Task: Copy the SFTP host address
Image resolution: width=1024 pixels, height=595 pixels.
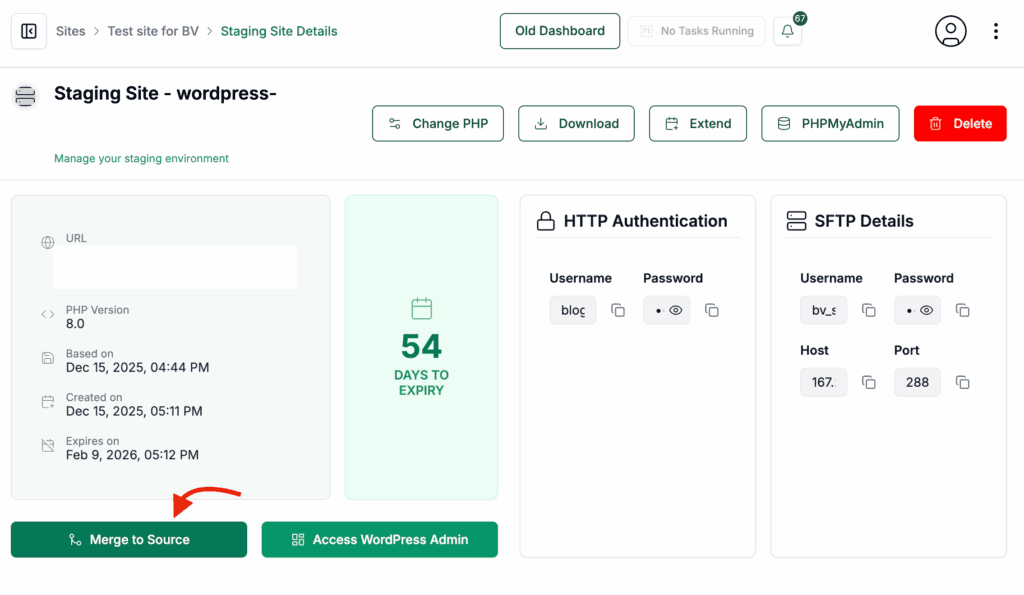Action: coord(869,382)
